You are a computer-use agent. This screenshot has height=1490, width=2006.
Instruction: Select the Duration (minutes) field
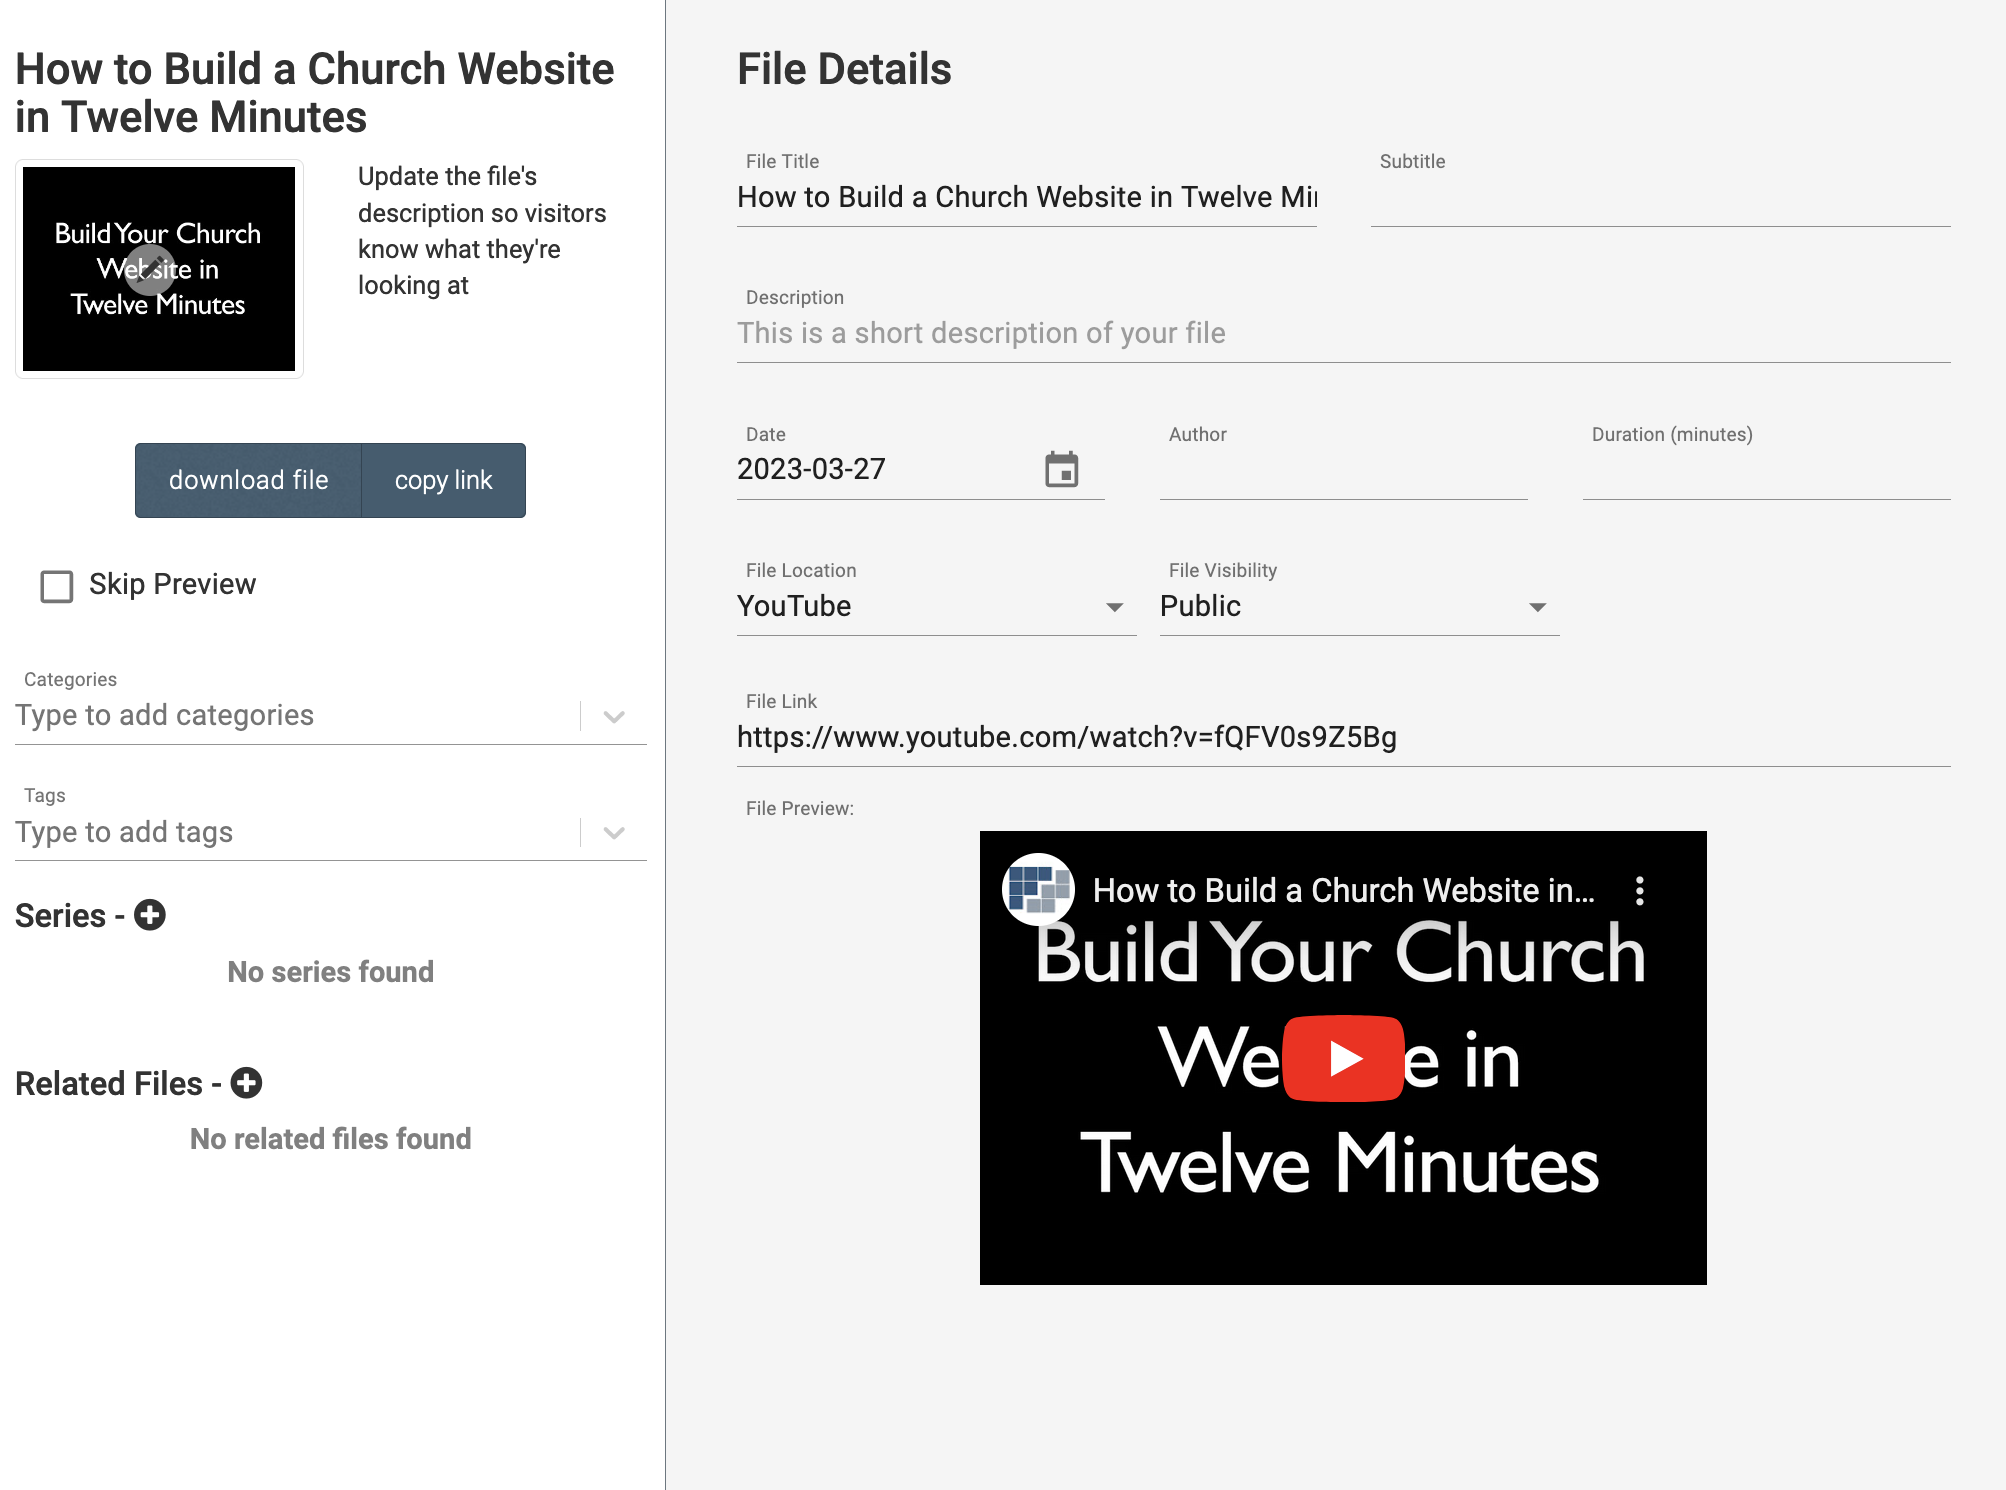(1765, 471)
